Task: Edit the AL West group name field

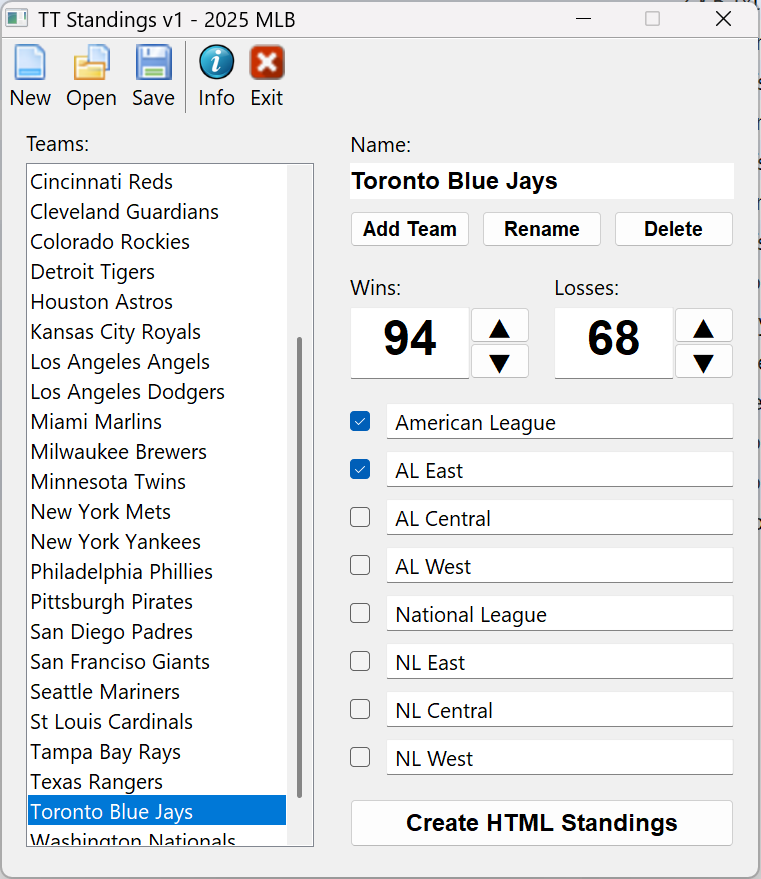Action: [x=560, y=566]
